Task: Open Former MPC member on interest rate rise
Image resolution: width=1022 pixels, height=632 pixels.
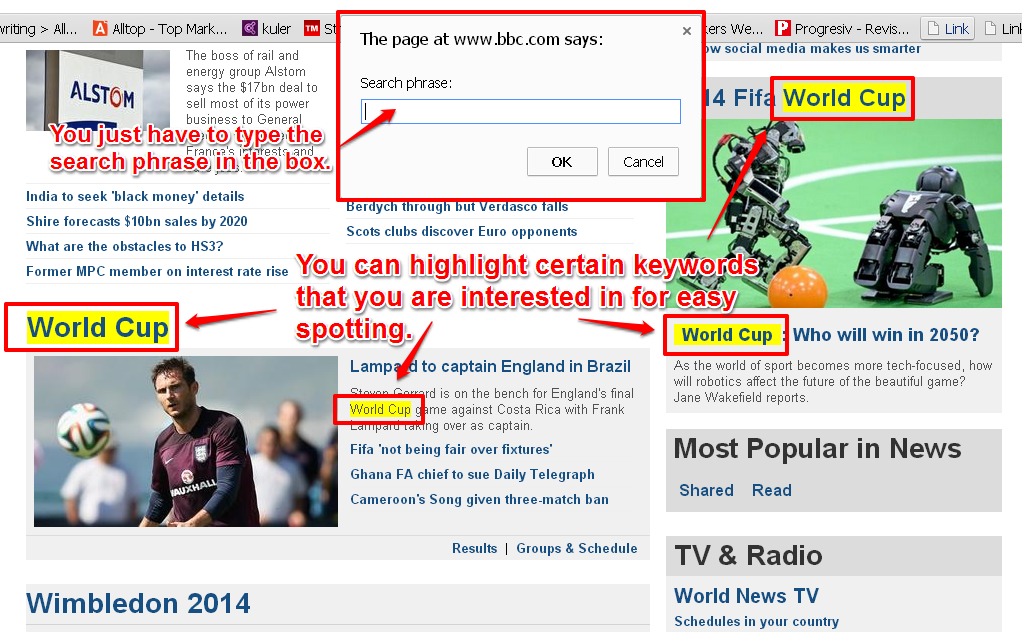Action: pos(157,272)
